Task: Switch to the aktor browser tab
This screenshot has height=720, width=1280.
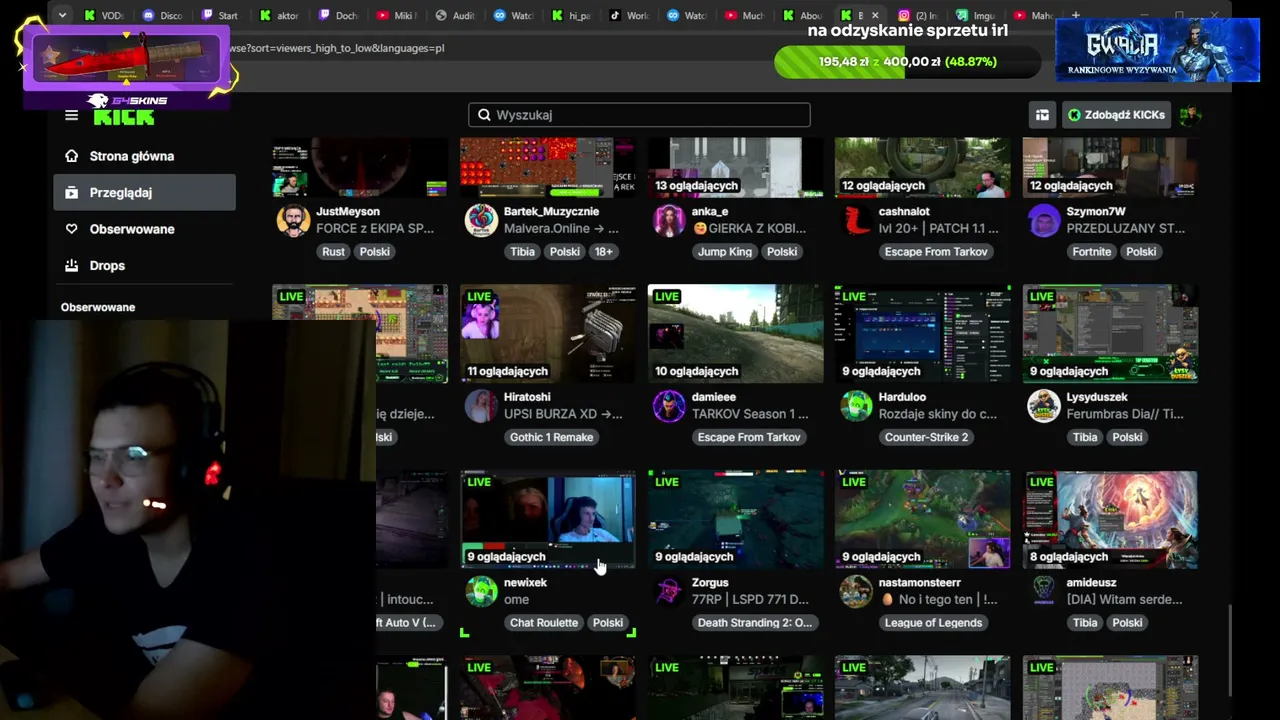Action: point(280,15)
